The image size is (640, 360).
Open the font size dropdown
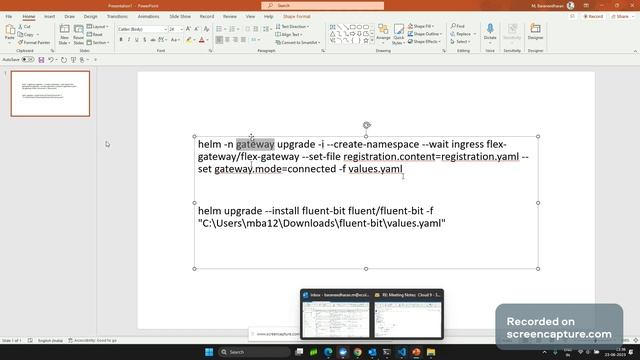[x=181, y=29]
